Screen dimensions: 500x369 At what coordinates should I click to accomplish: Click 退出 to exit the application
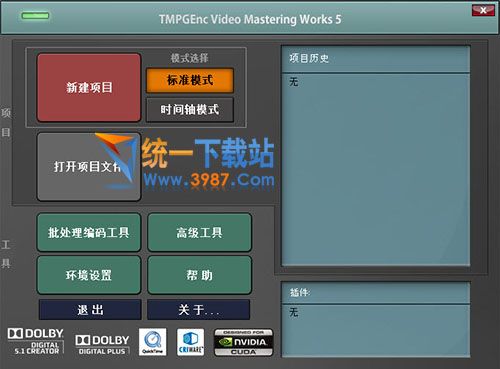90,310
